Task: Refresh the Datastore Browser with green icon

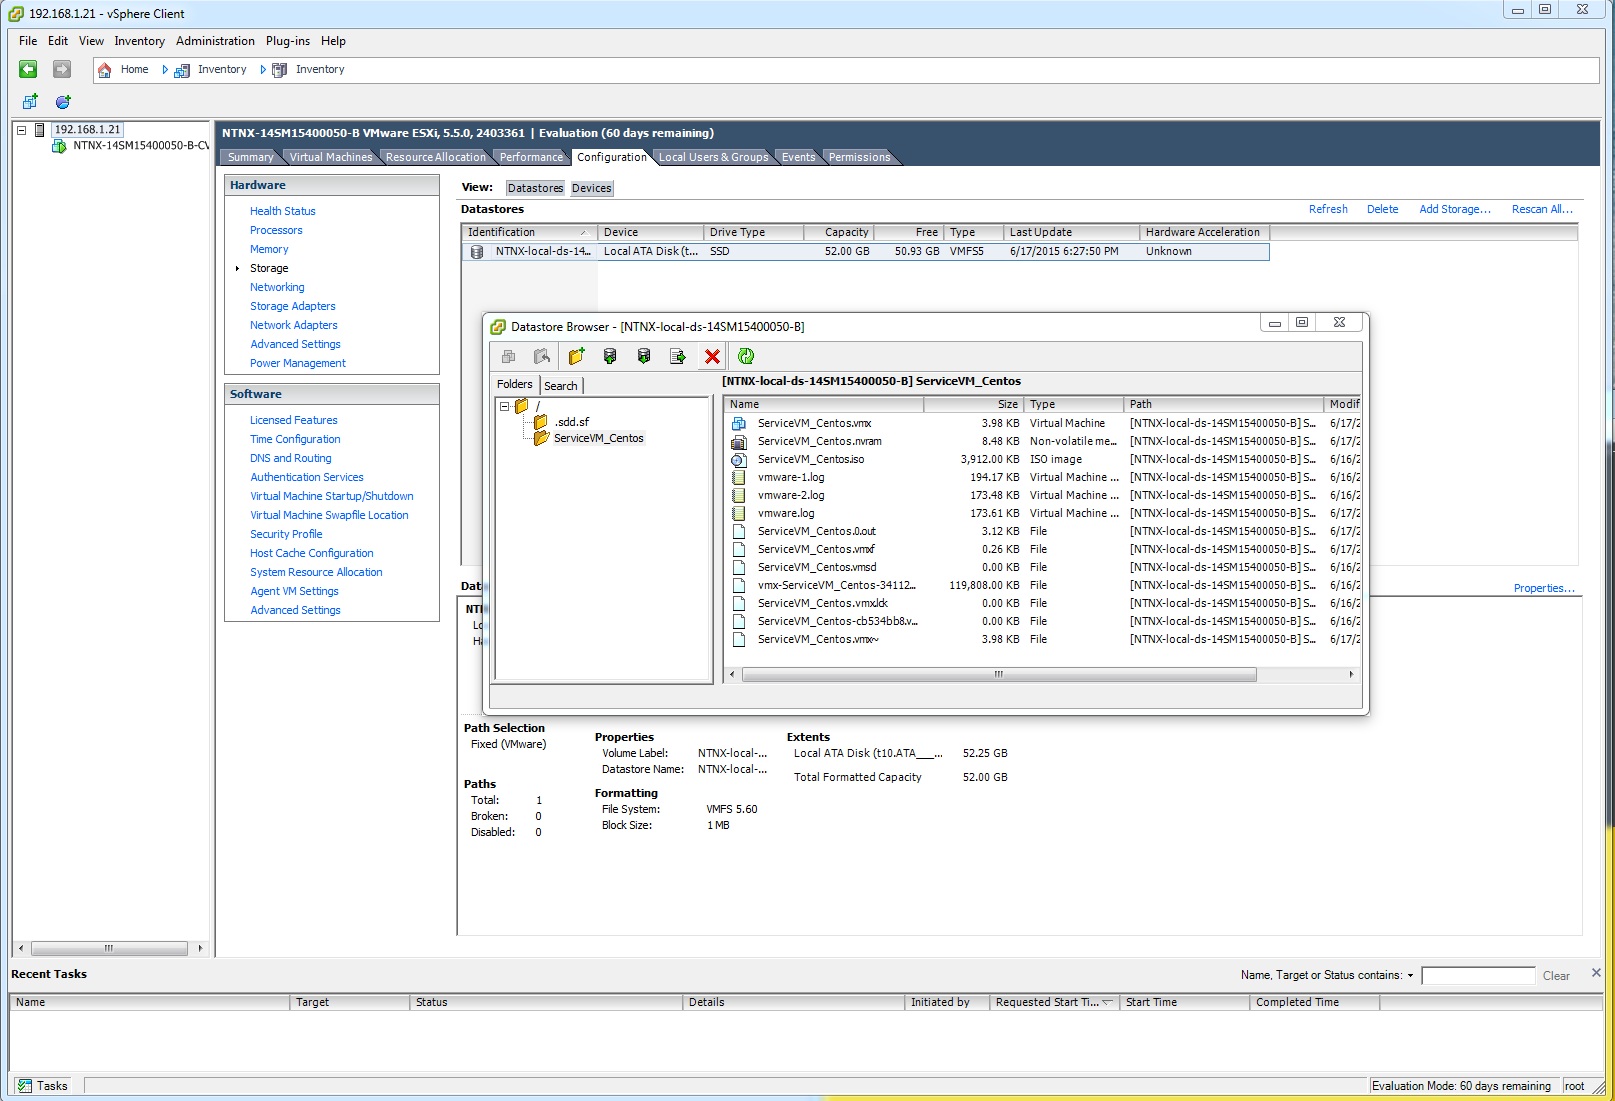Action: (x=746, y=356)
